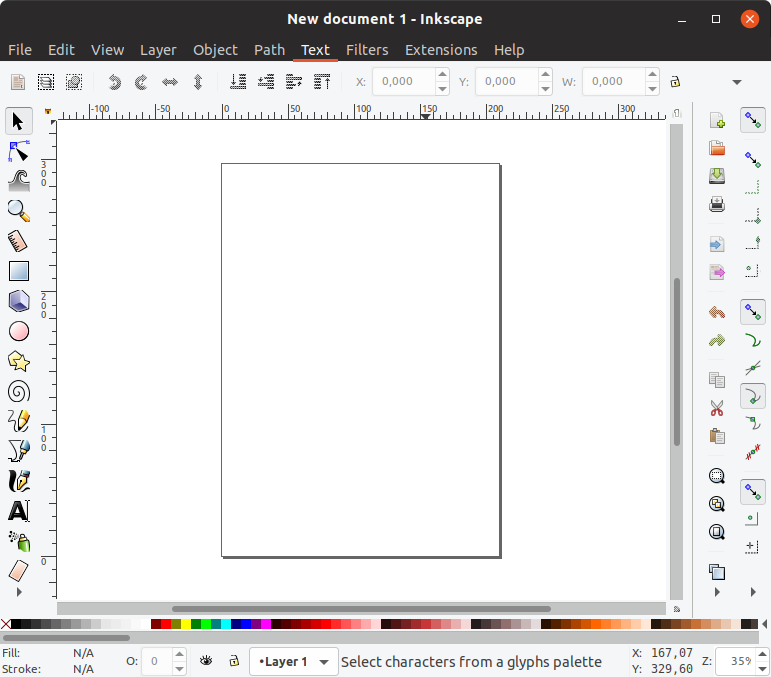Toggle current layer visibility eye

[x=206, y=661]
